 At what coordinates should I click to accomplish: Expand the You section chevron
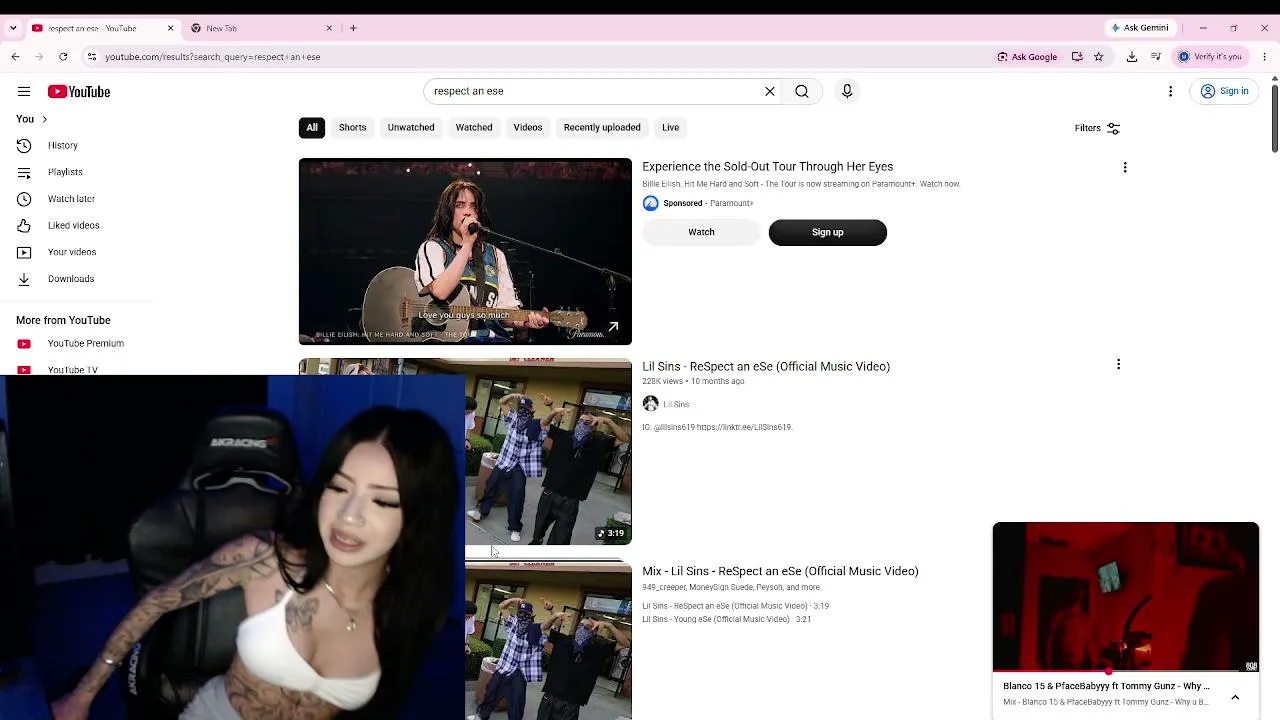click(x=44, y=119)
